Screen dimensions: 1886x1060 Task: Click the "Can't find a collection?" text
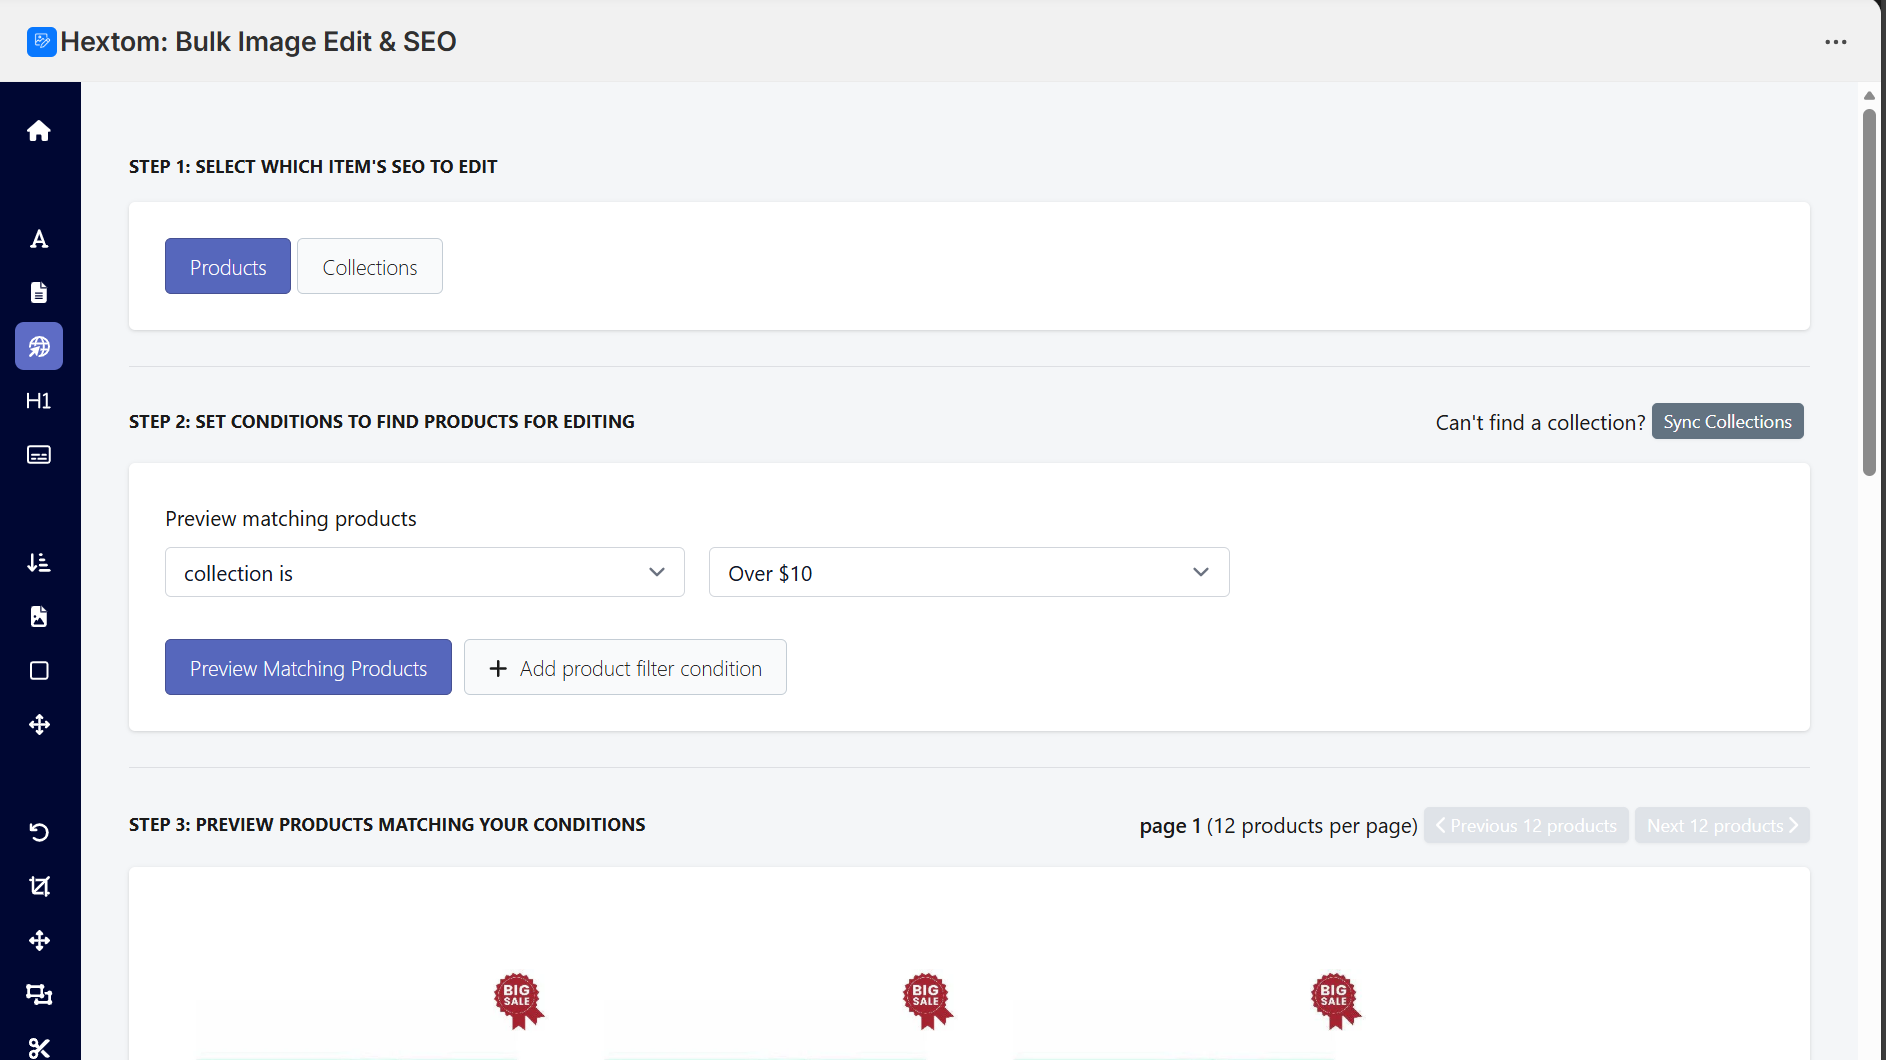[1540, 422]
